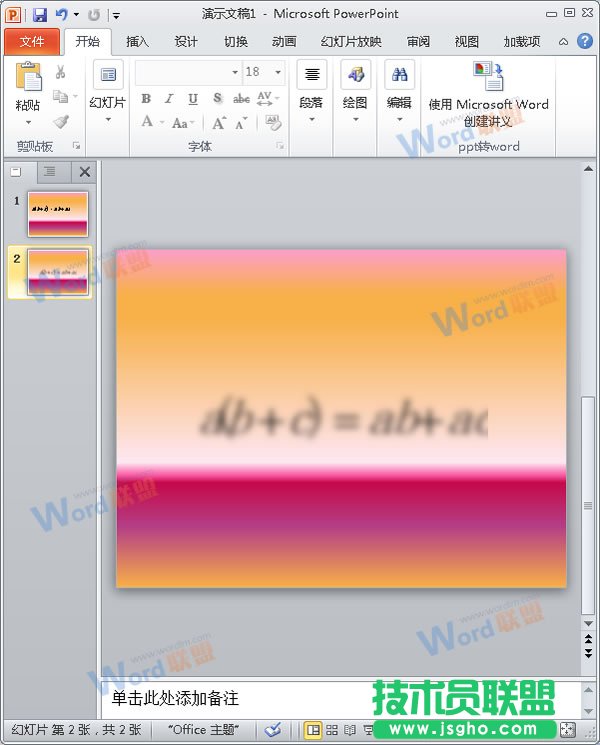Toggle Italic text formatting
This screenshot has width=600, height=745.
click(x=169, y=99)
